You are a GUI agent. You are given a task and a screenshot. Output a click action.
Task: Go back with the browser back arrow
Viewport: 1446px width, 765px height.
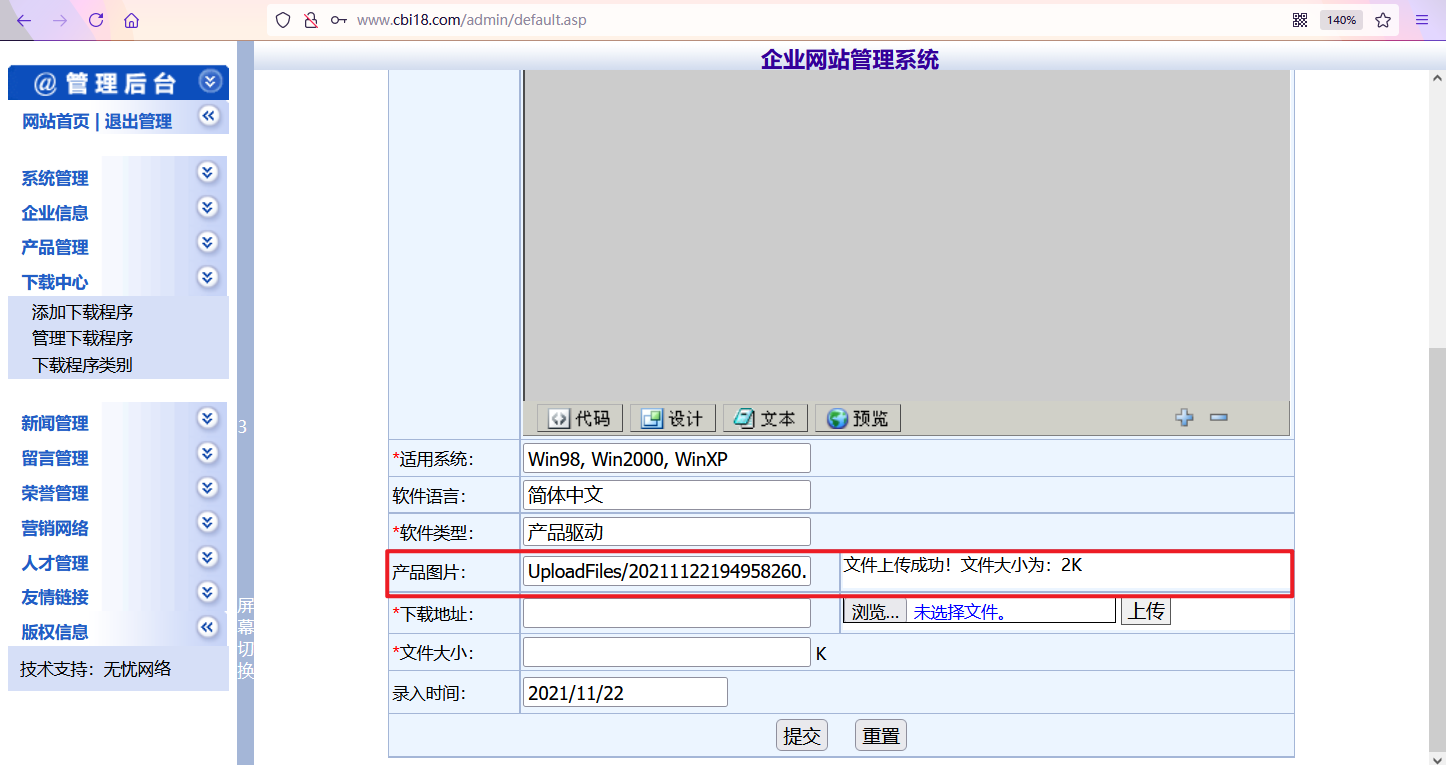point(25,20)
